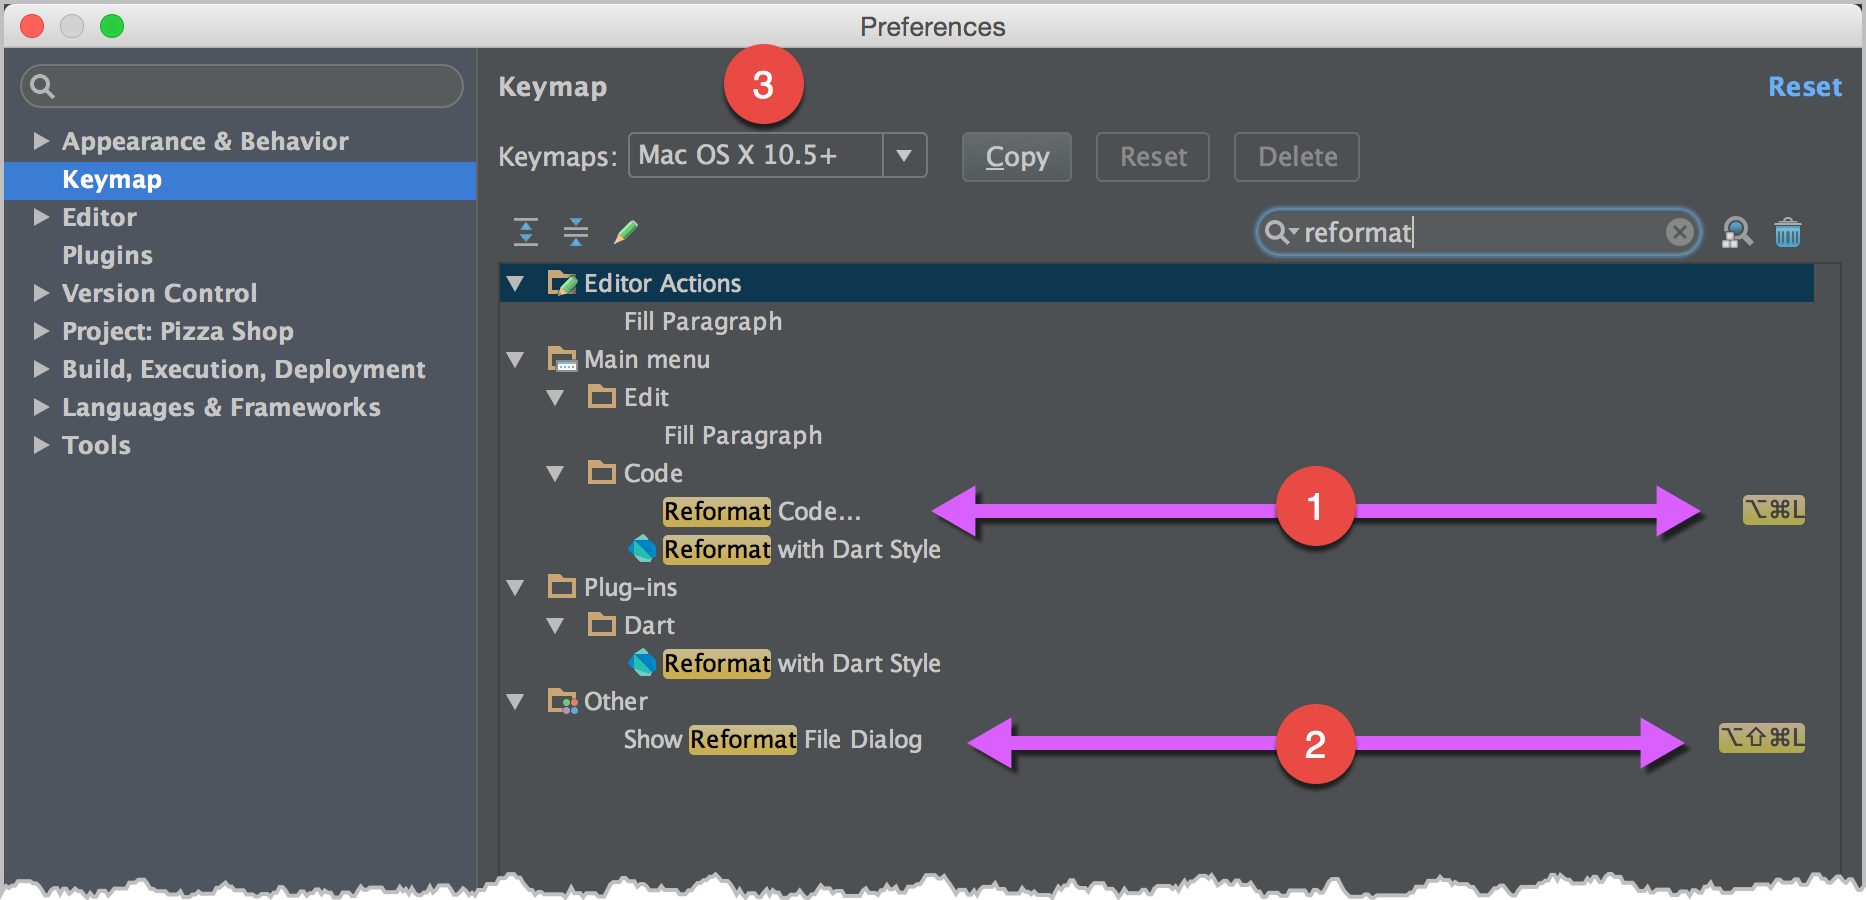The image size is (1866, 900).
Task: Click the Dart icon next to Reformat with Dart Style
Action: coord(645,549)
